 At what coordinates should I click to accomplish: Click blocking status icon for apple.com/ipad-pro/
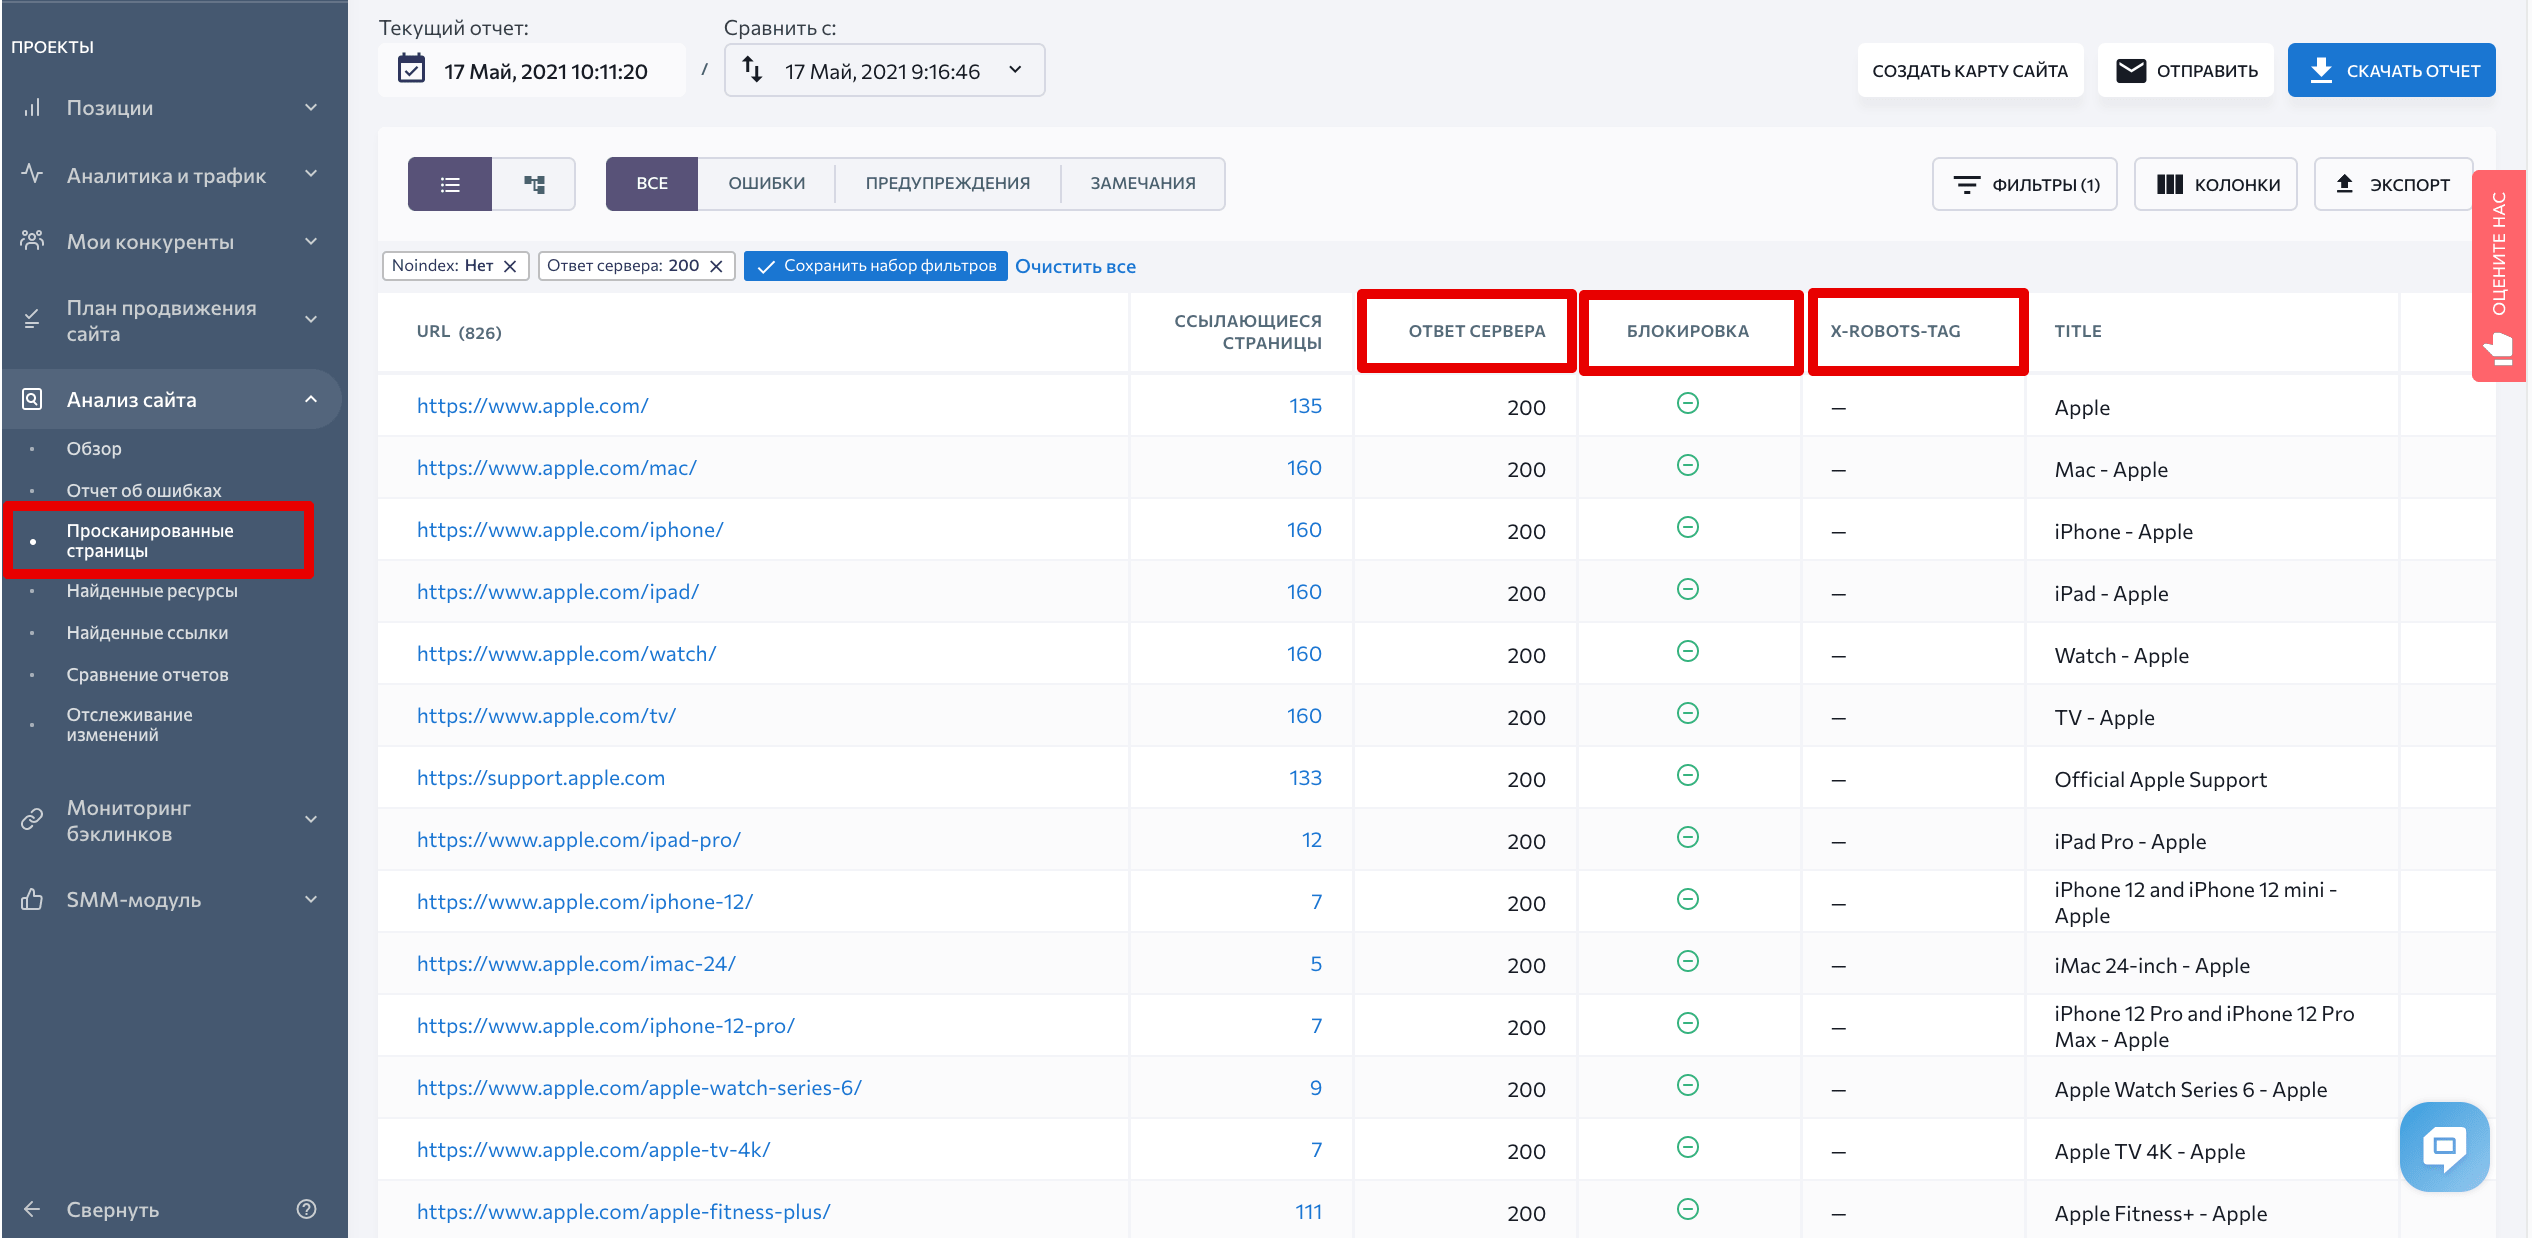tap(1688, 837)
